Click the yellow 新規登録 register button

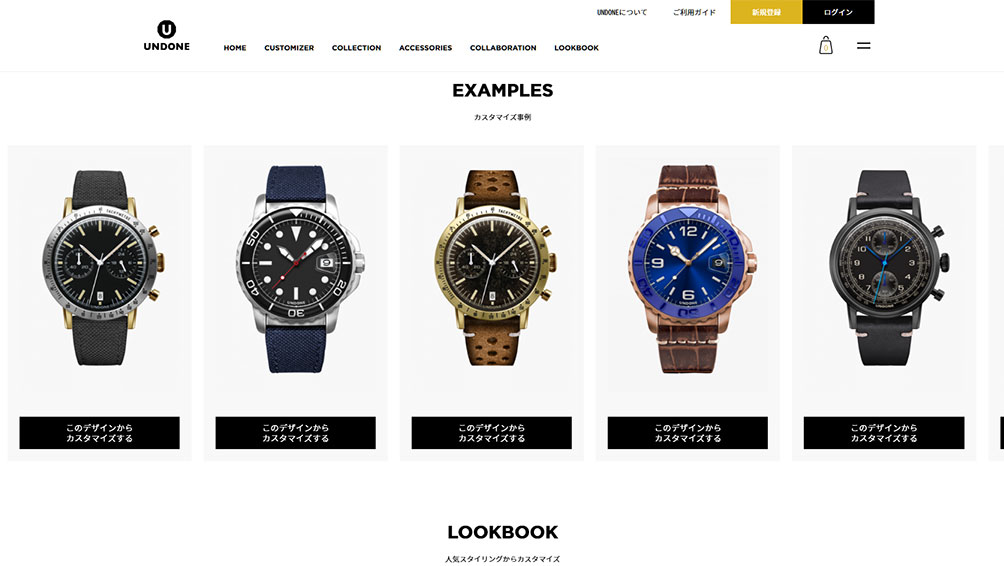(766, 12)
